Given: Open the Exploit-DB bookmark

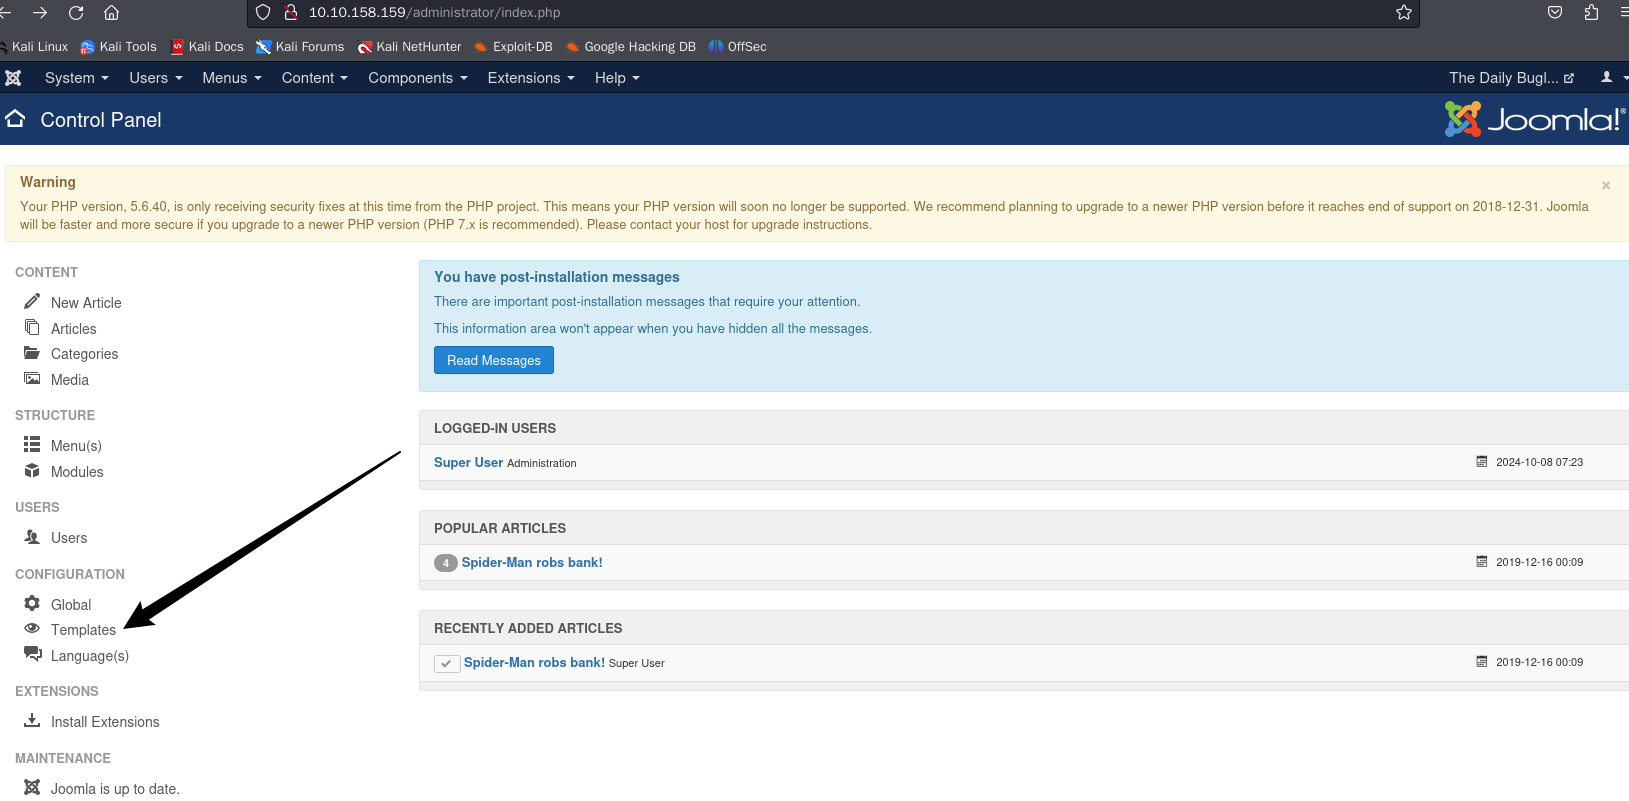Looking at the screenshot, I should click(513, 47).
